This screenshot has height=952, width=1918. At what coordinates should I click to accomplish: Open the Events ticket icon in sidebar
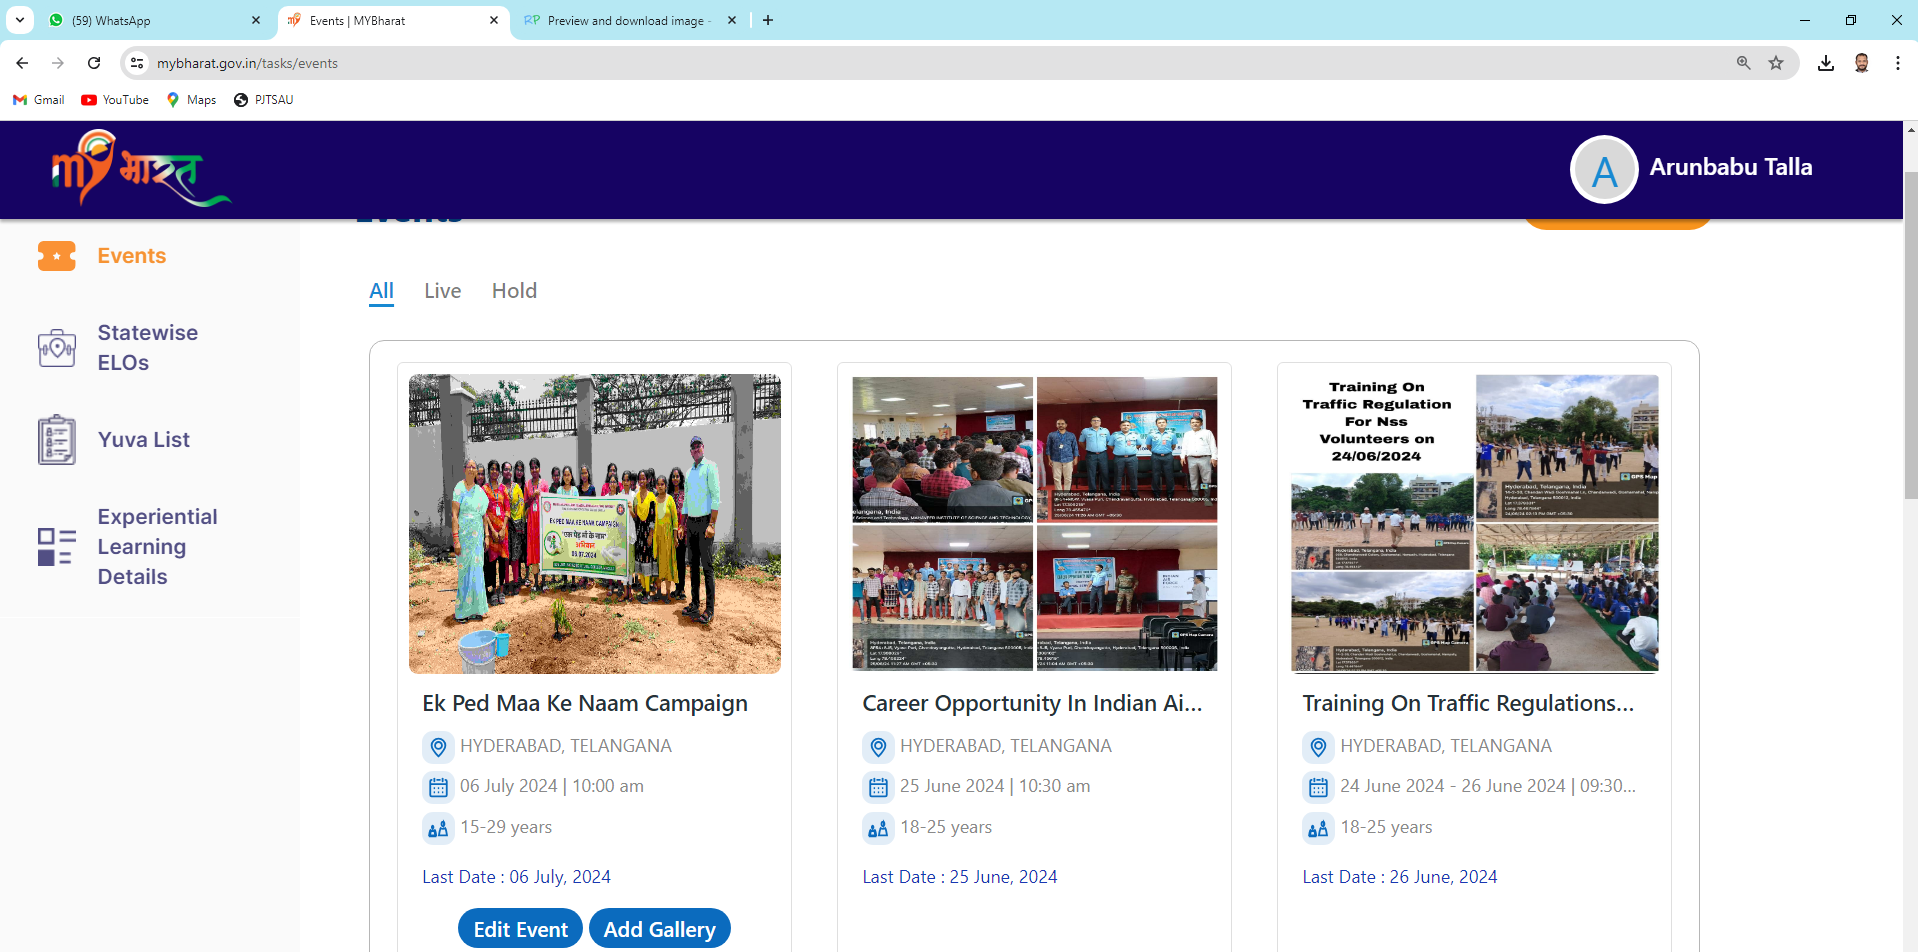pyautogui.click(x=57, y=256)
